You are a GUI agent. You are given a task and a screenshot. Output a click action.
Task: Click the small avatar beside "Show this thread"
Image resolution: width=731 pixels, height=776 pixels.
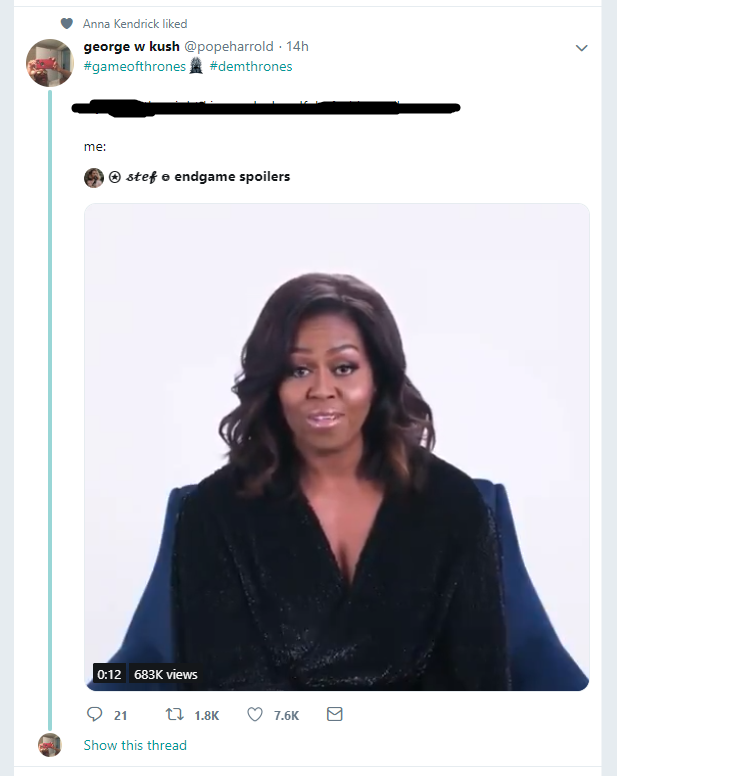point(49,745)
